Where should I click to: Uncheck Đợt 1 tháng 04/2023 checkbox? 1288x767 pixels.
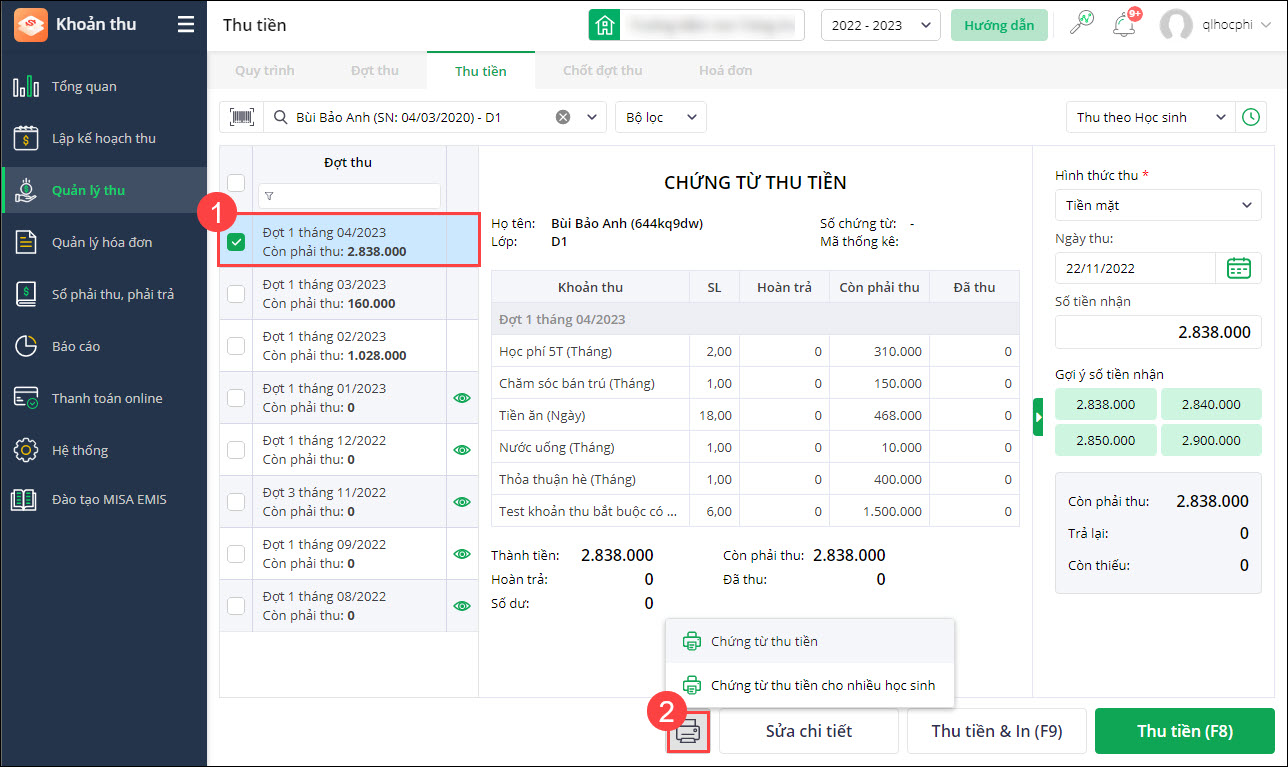click(236, 242)
